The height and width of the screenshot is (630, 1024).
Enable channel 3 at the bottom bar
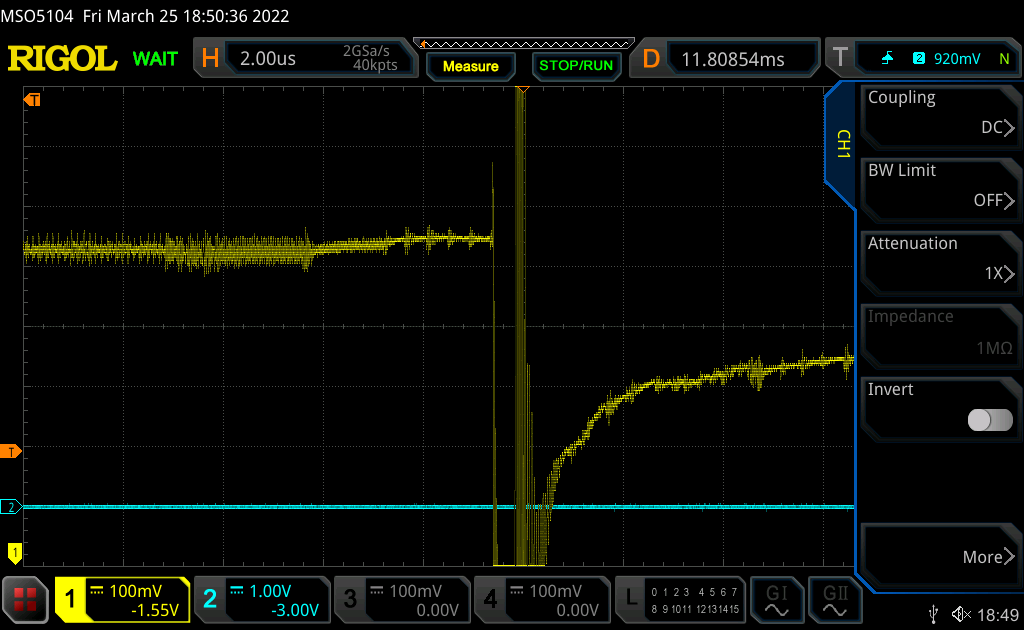(401, 599)
